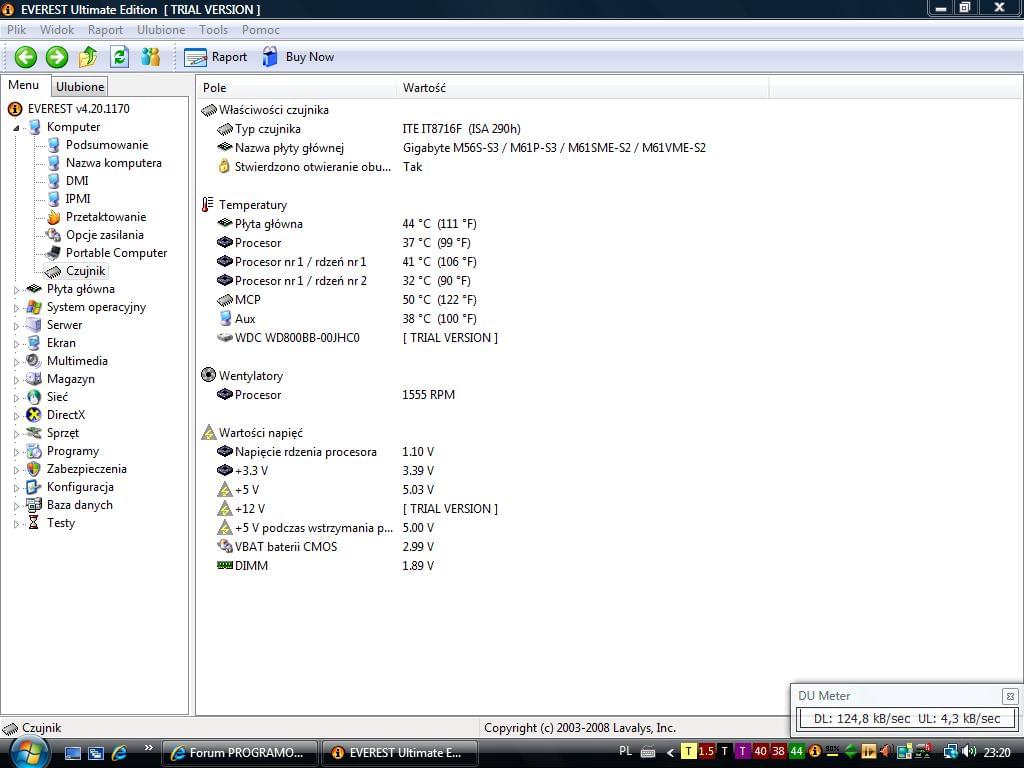Go forward with the green right arrow
Image resolution: width=1024 pixels, height=768 pixels.
pyautogui.click(x=57, y=57)
